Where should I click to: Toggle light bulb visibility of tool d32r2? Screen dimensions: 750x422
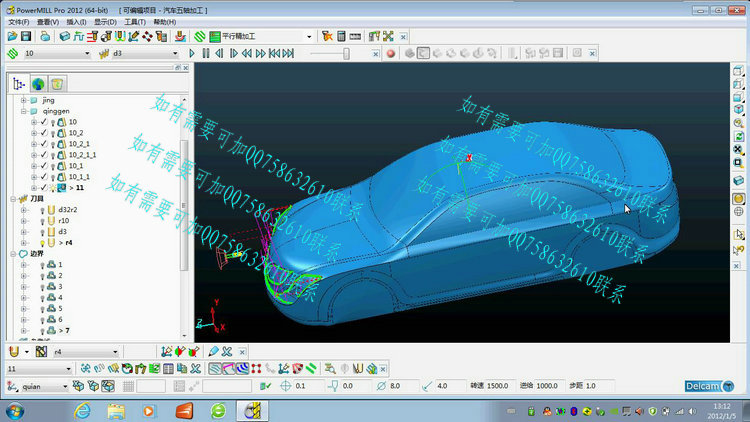(x=42, y=210)
